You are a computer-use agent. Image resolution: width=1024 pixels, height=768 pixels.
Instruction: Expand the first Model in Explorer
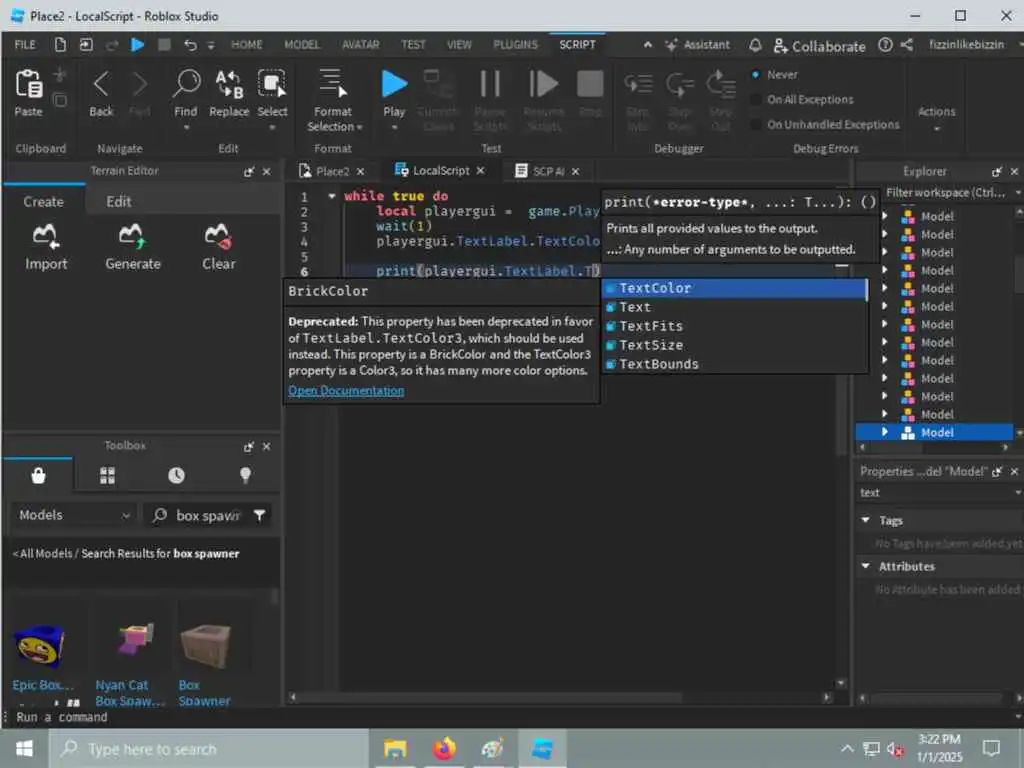885,216
